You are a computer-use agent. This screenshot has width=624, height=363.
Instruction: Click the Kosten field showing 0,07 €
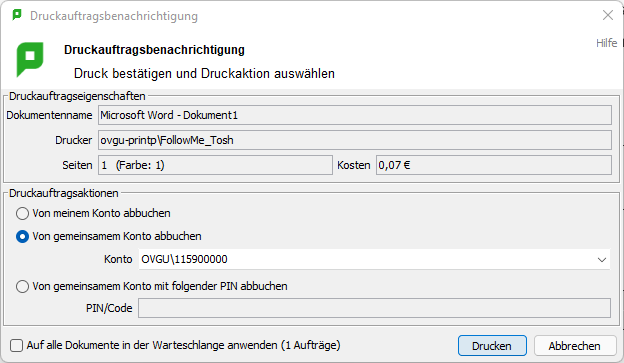(x=494, y=165)
